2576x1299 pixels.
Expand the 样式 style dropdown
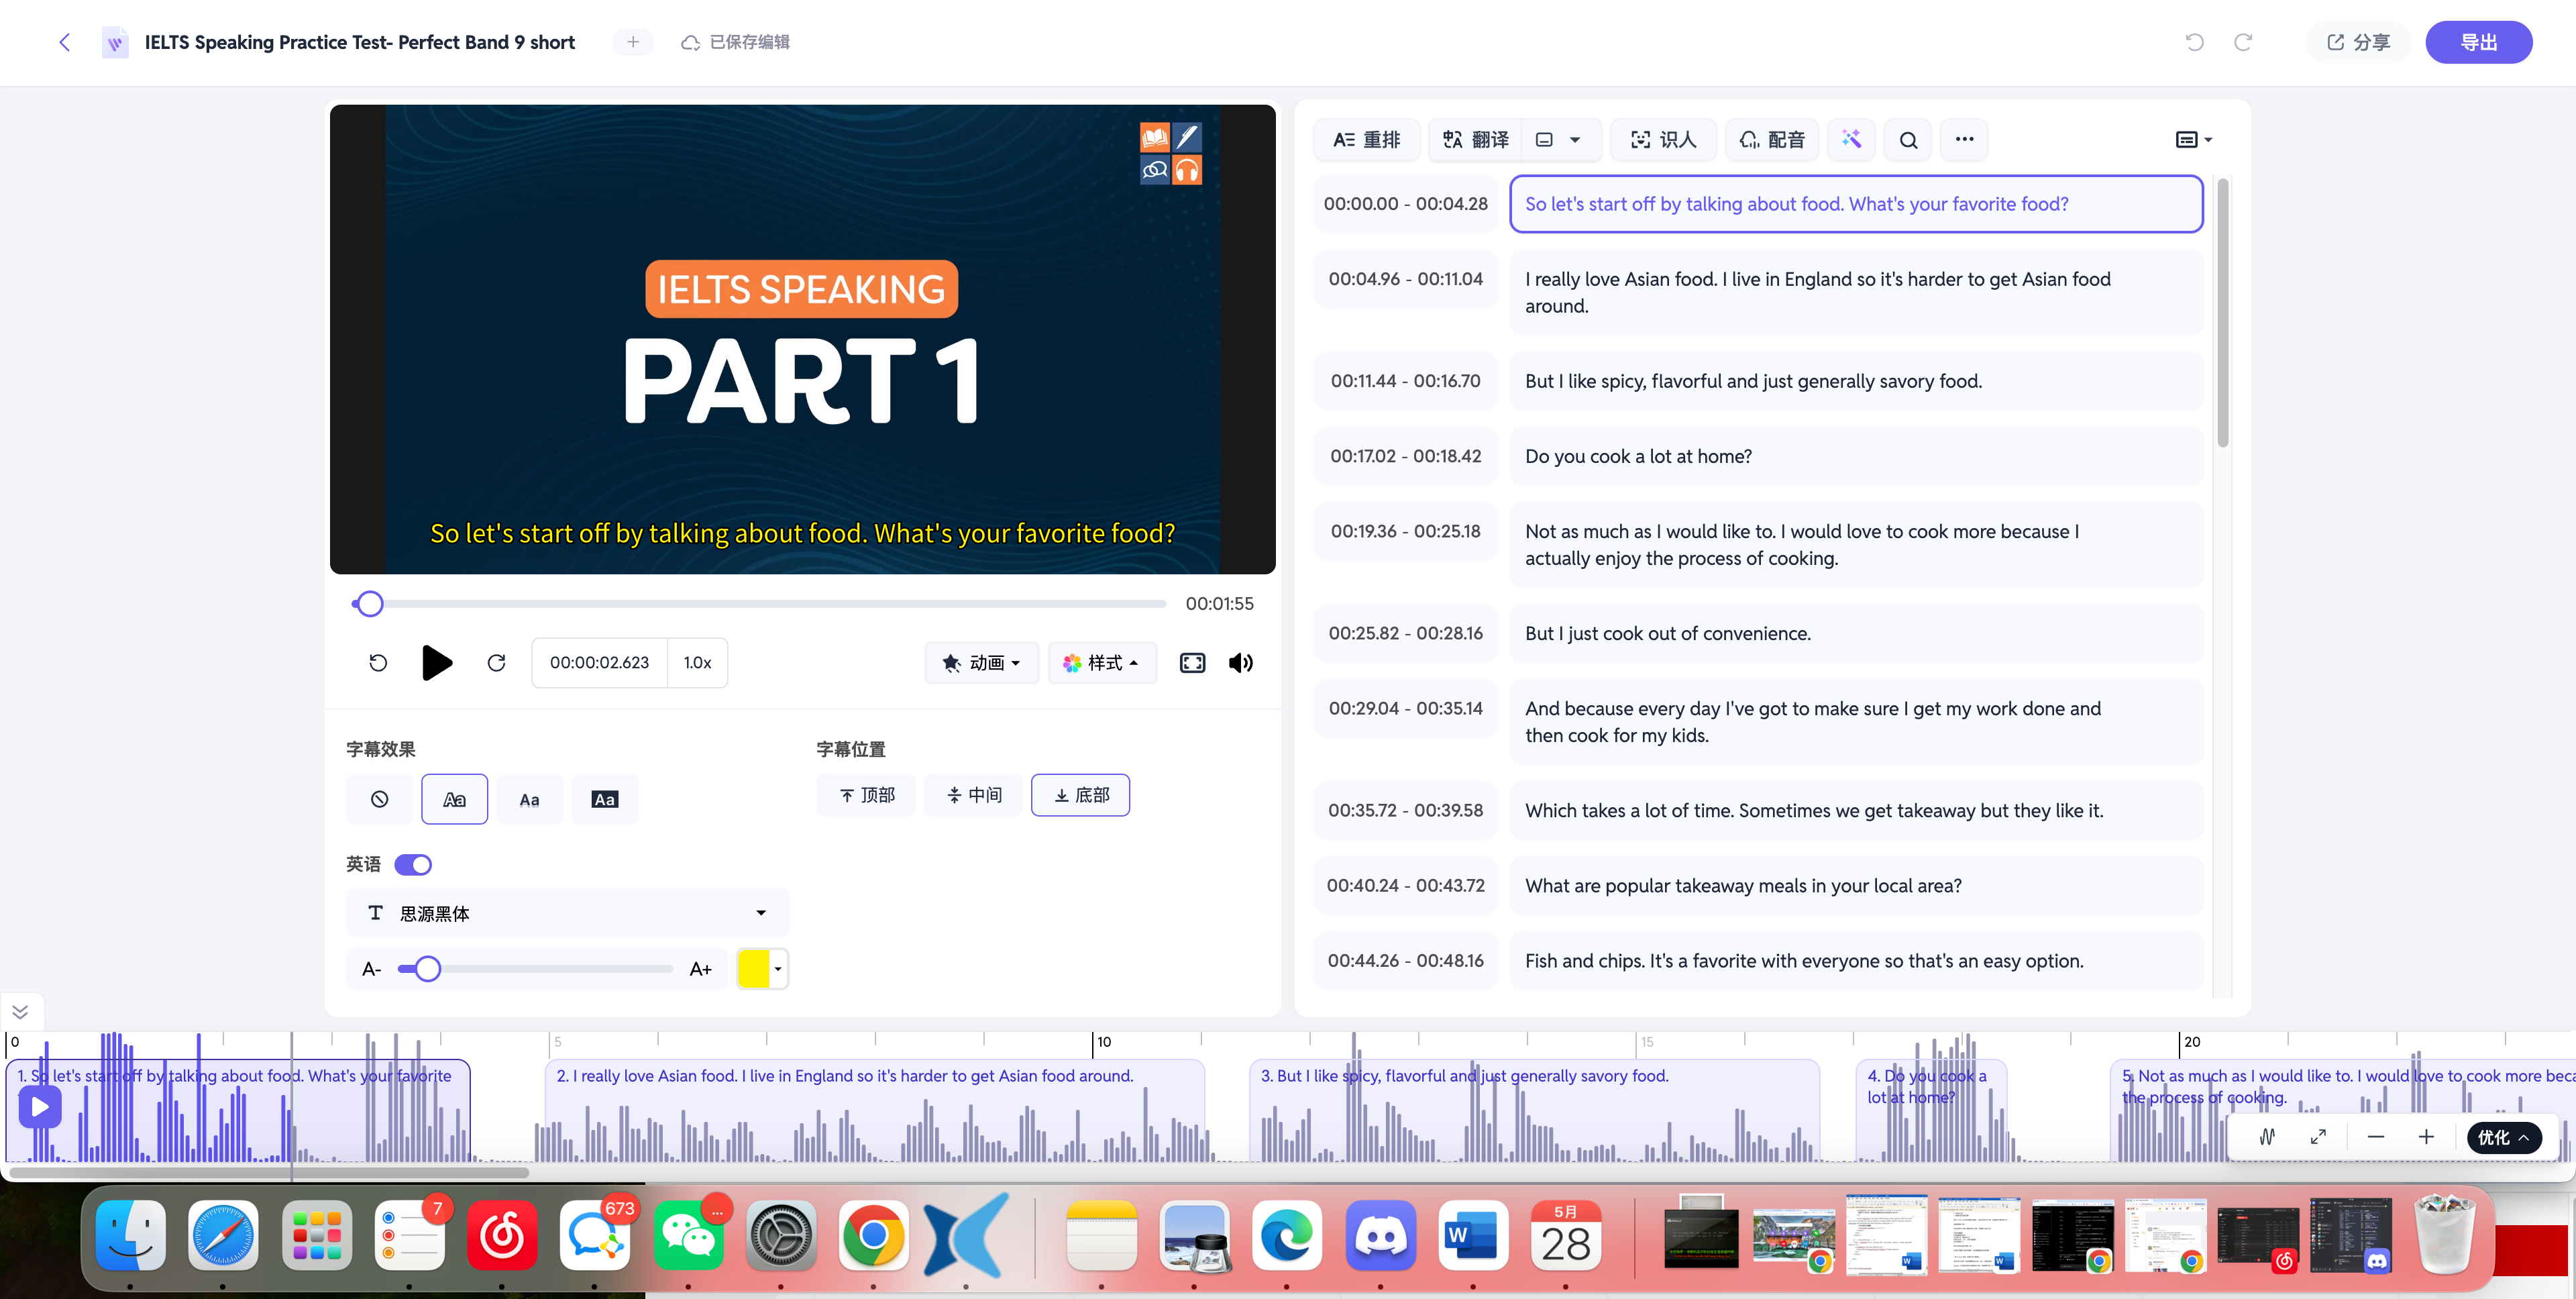1101,663
